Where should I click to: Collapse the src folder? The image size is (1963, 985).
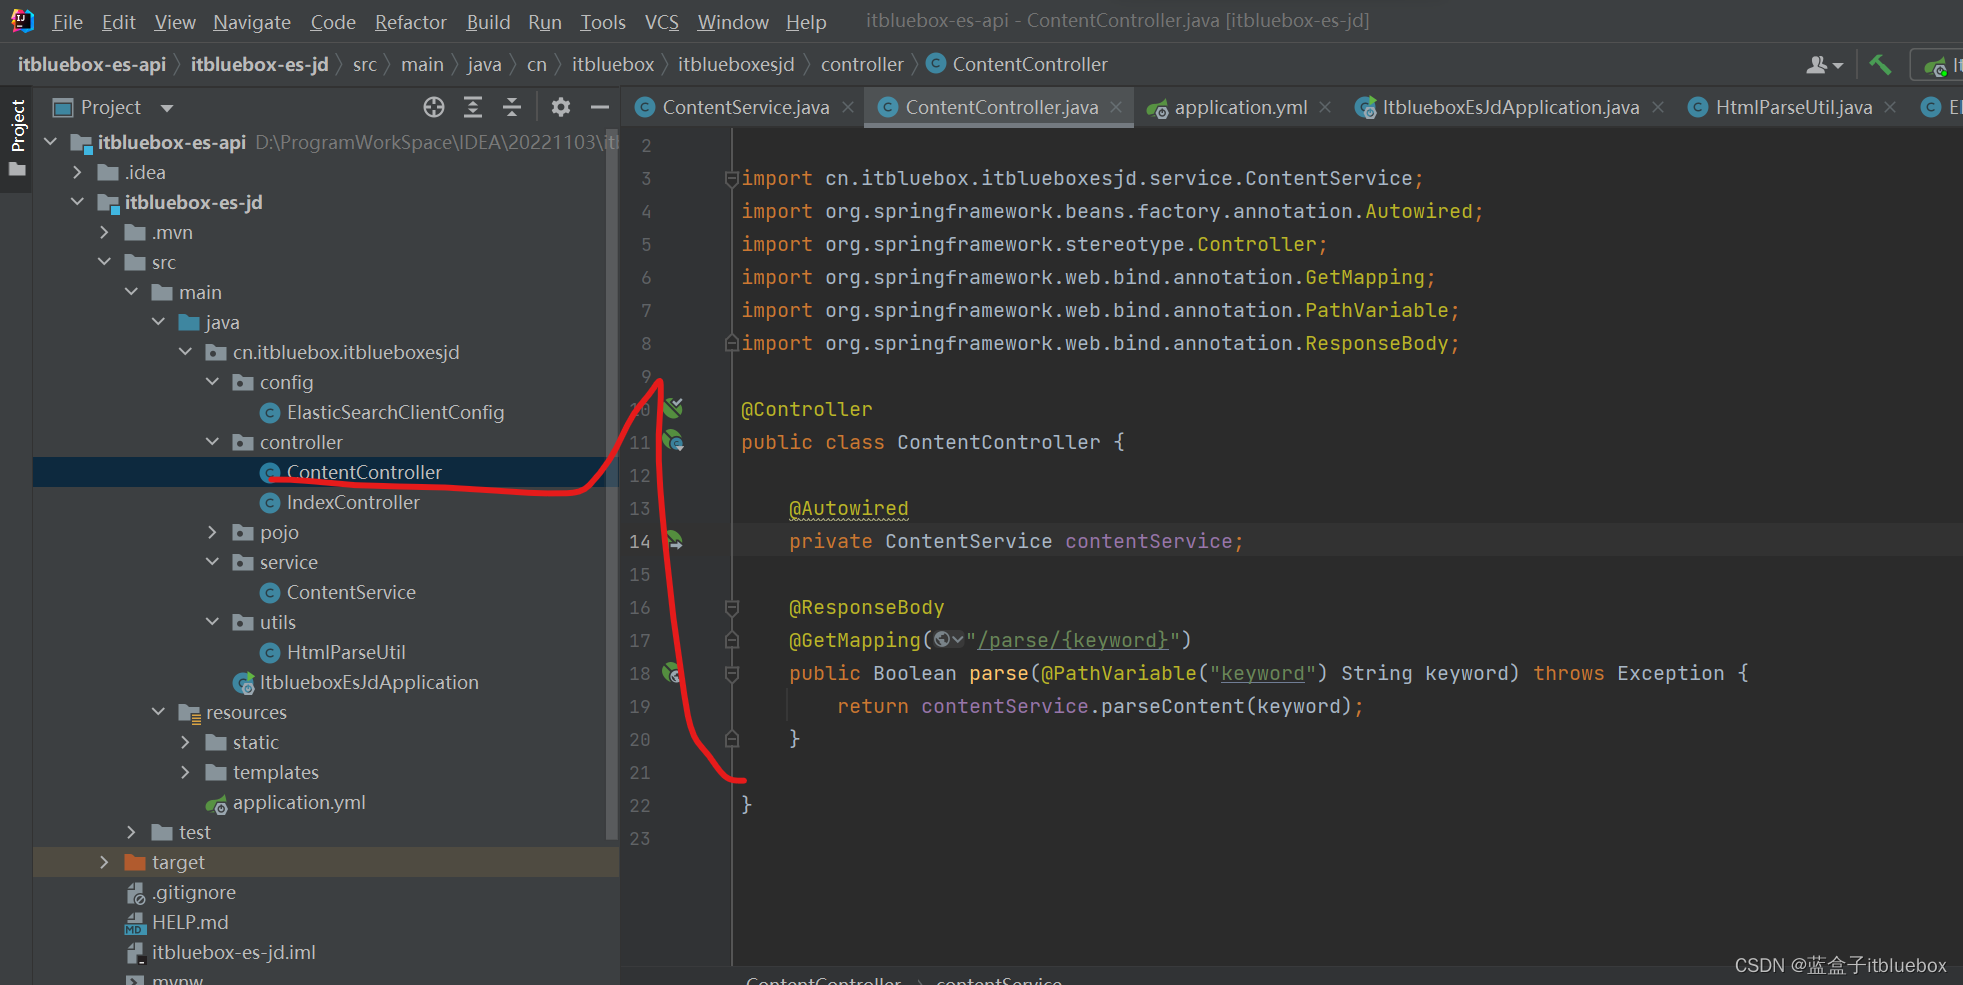click(105, 262)
